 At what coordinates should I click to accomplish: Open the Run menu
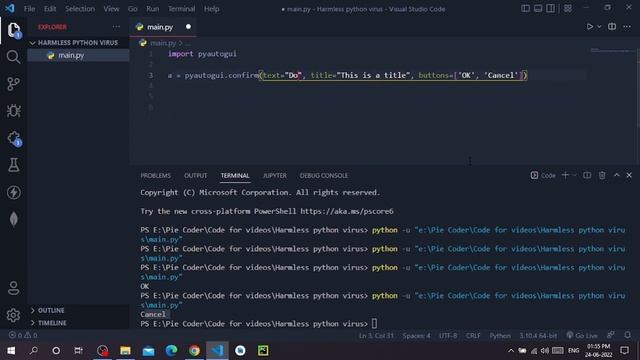tap(153, 9)
